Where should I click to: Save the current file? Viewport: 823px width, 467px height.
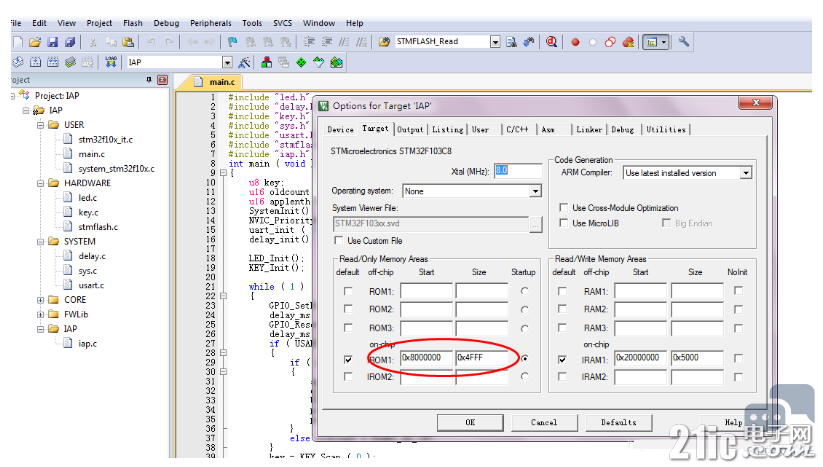pos(52,42)
